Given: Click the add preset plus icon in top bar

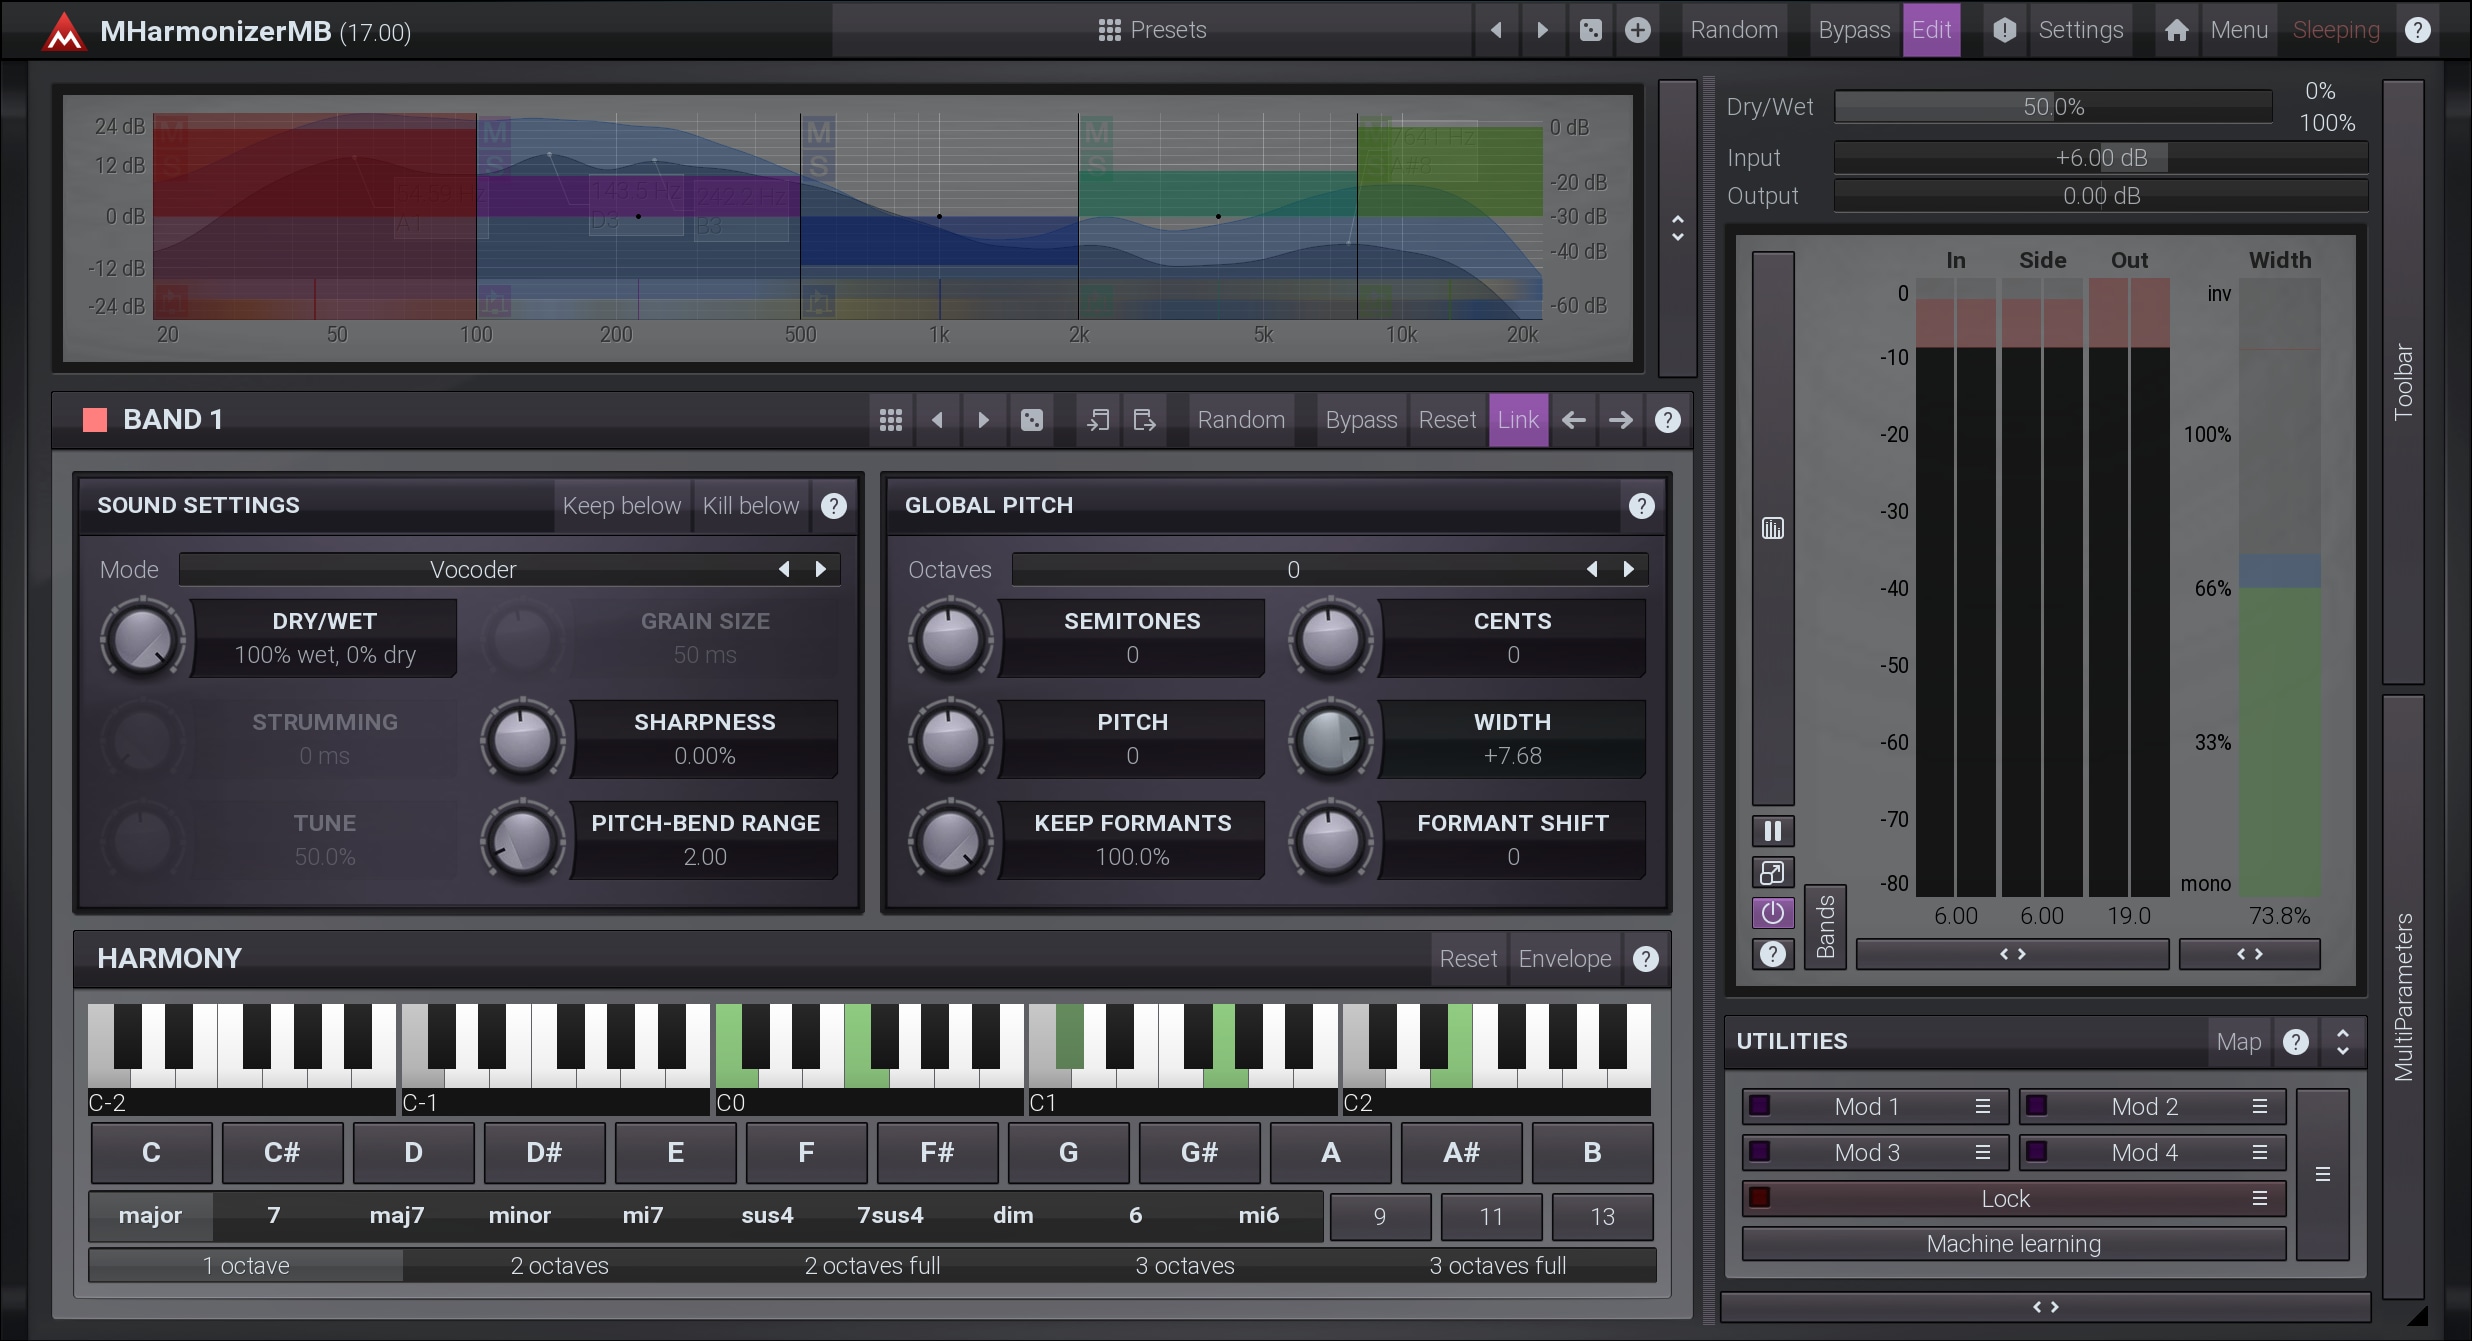Looking at the screenshot, I should click(1637, 30).
